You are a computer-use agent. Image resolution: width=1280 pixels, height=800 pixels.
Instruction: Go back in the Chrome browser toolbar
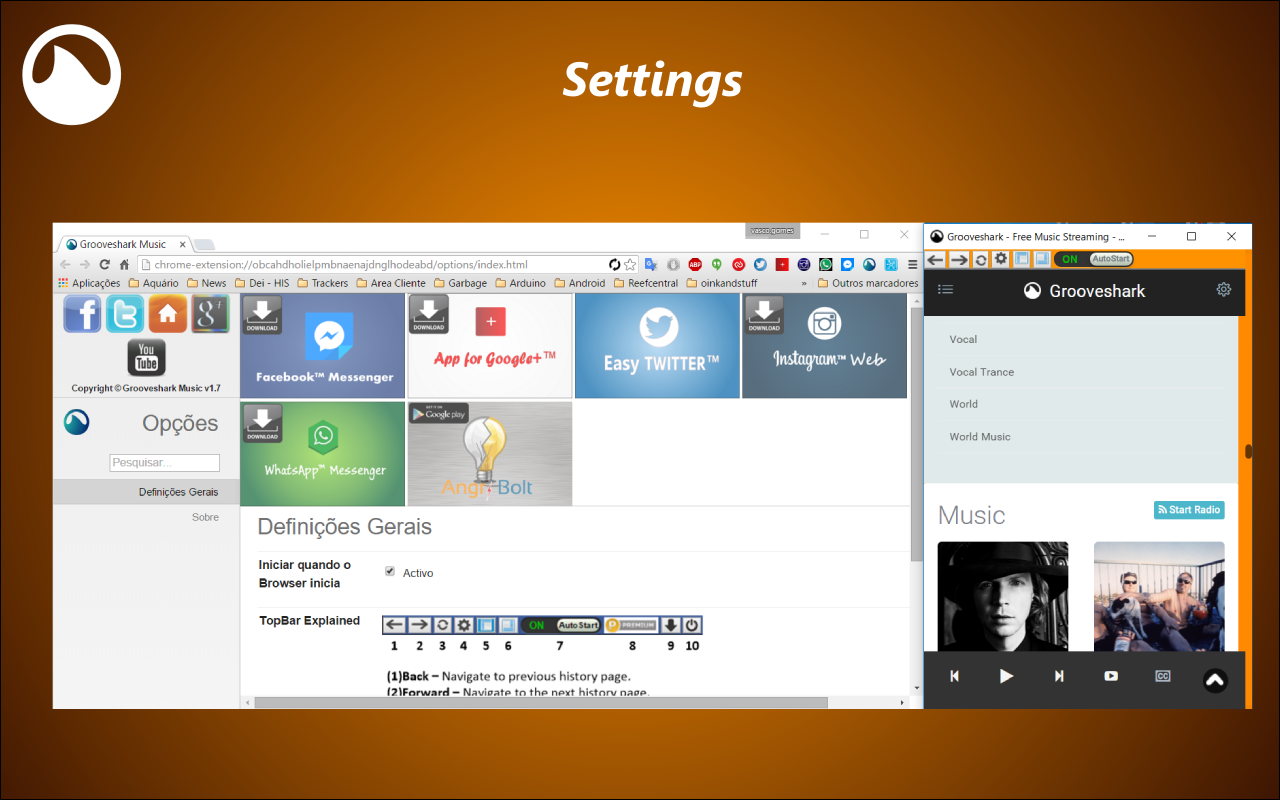coord(65,265)
